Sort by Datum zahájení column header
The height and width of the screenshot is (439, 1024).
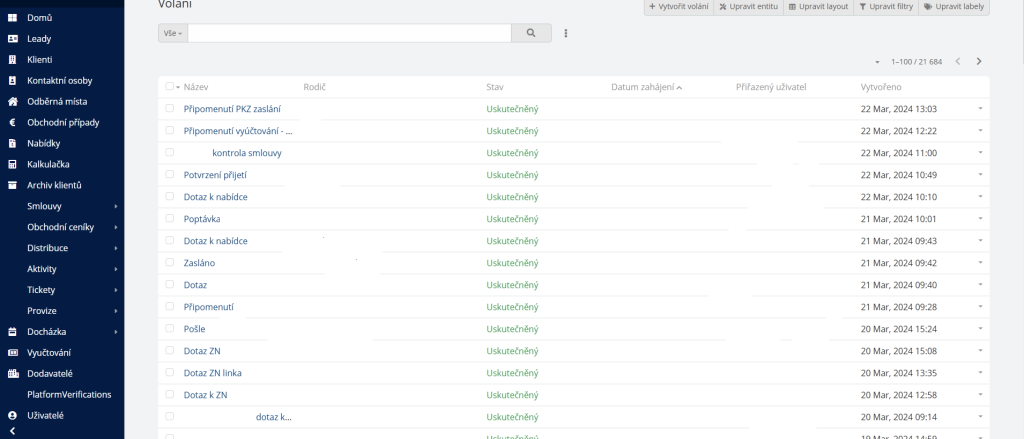coord(642,87)
